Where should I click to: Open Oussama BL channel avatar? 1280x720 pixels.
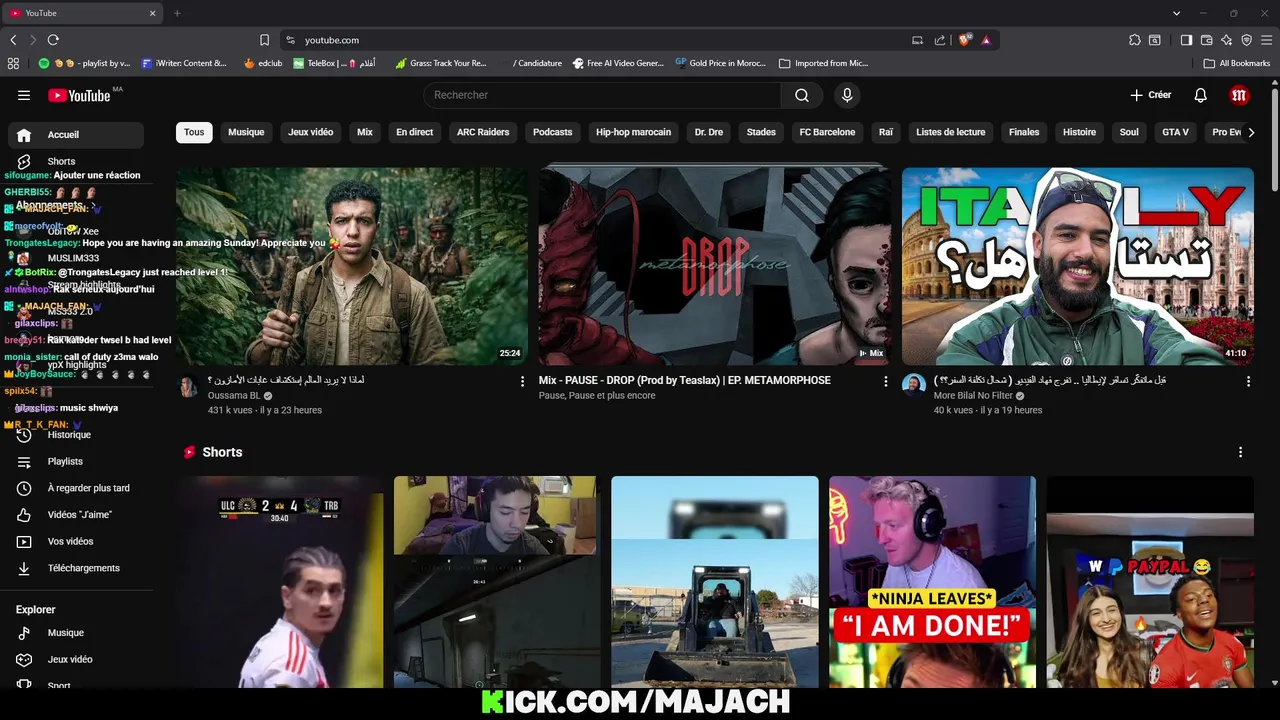click(189, 387)
